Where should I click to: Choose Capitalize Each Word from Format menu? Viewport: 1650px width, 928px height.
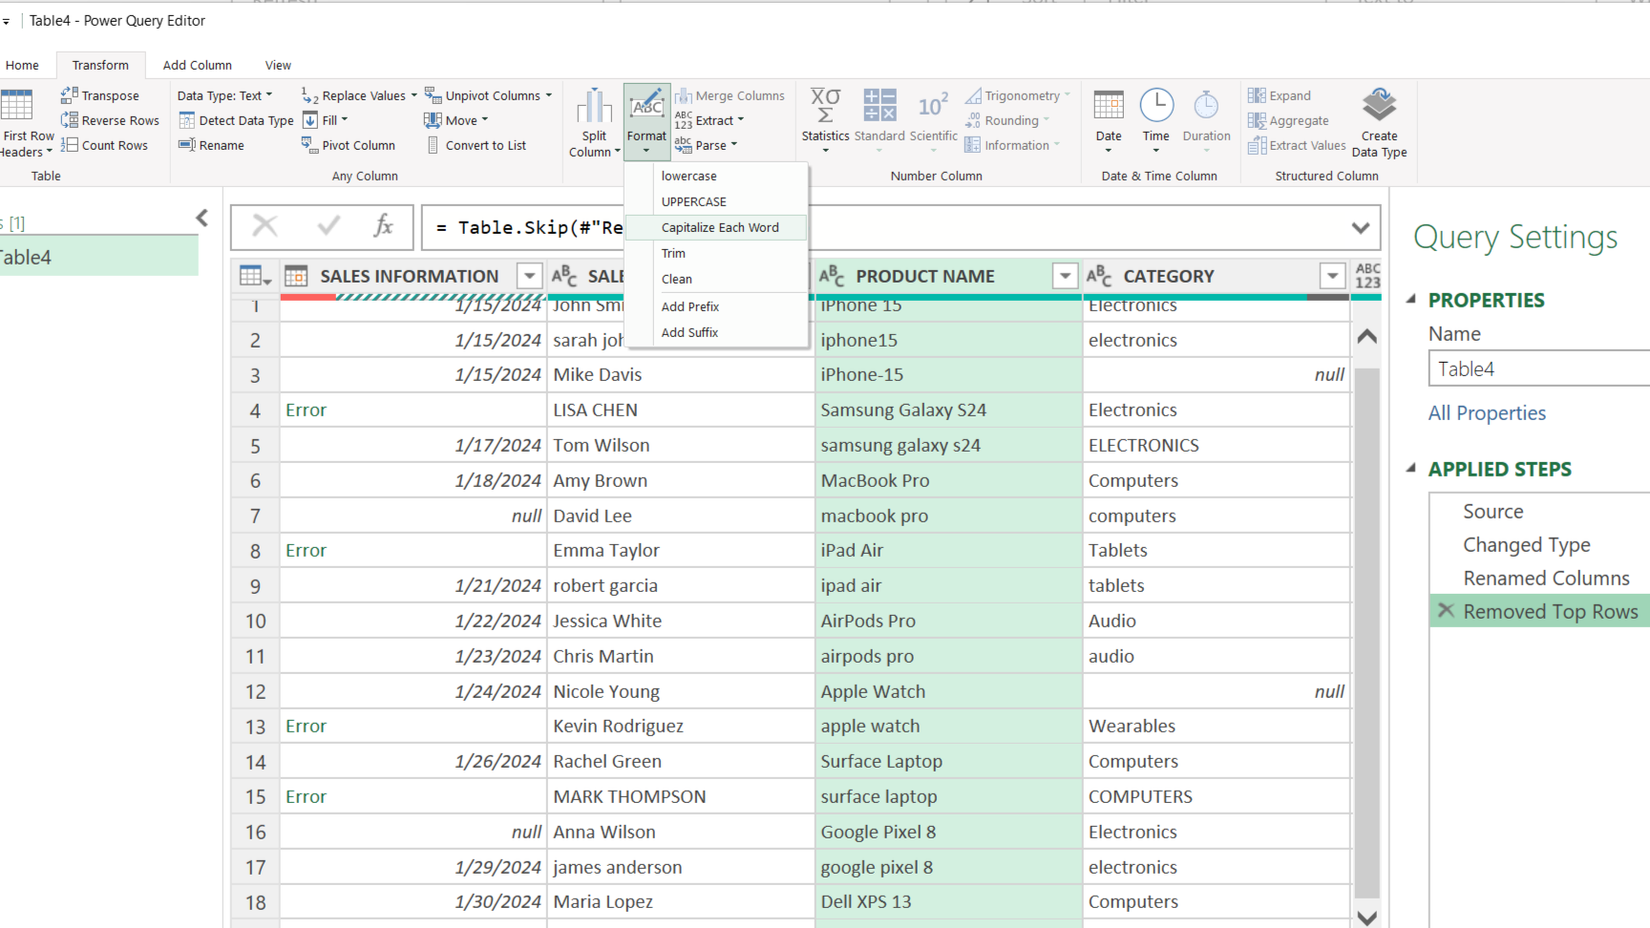pos(720,227)
